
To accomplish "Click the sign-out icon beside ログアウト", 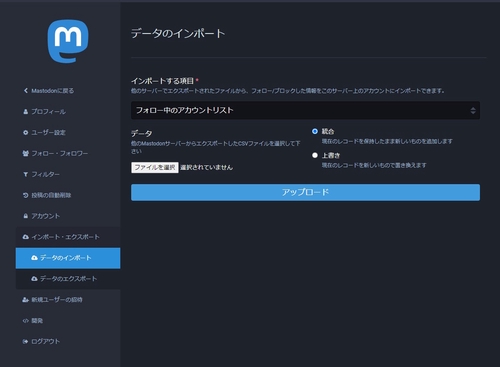I will click(x=26, y=341).
